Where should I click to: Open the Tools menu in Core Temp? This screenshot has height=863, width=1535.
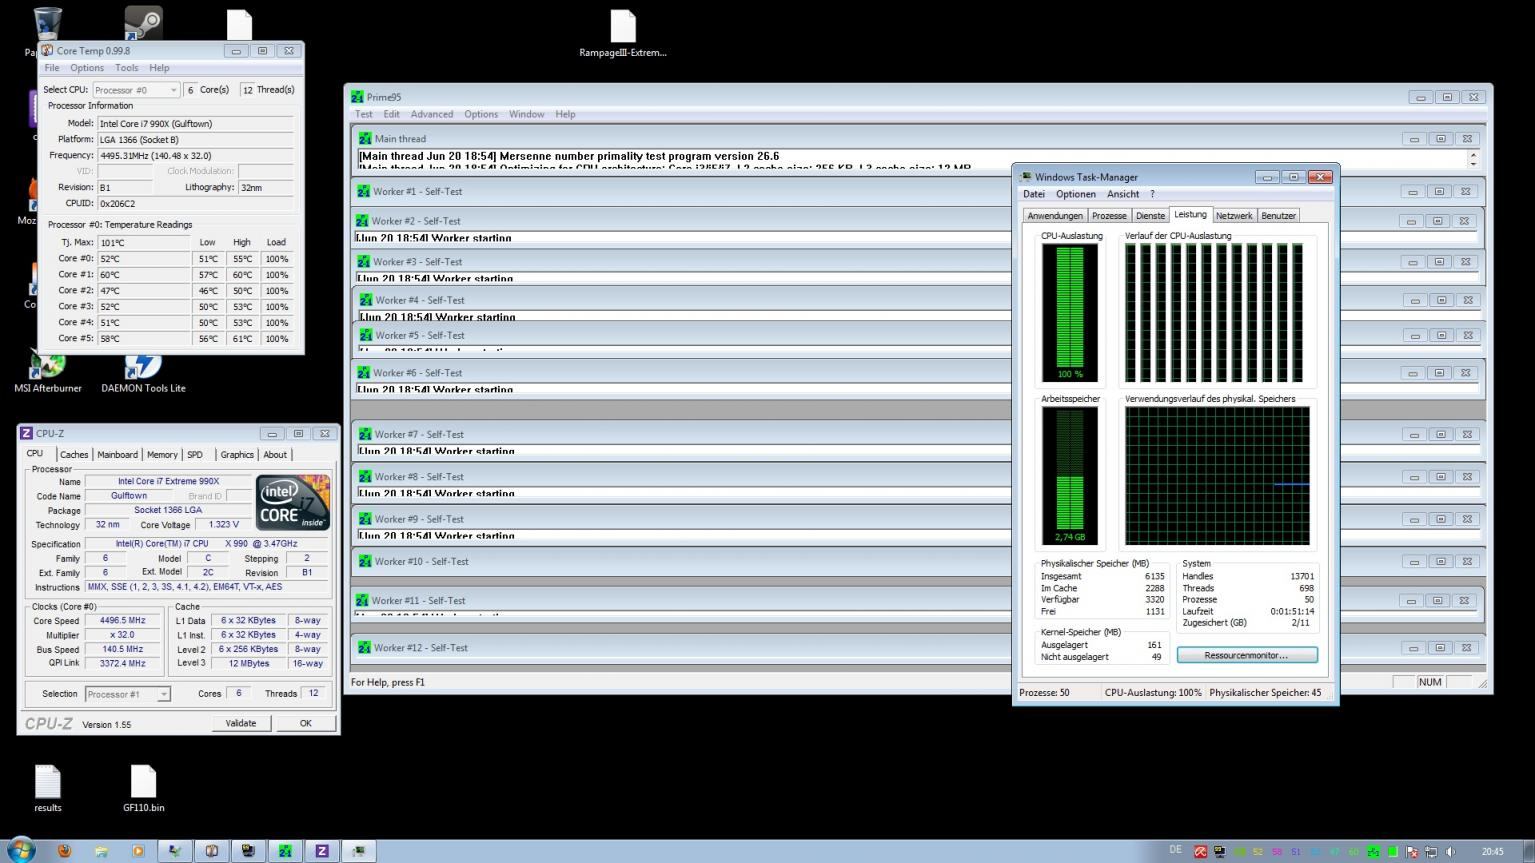click(127, 68)
